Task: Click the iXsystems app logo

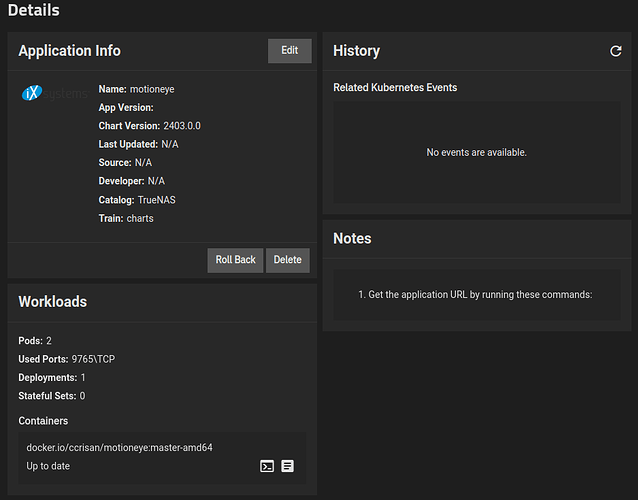Action: click(x=55, y=93)
